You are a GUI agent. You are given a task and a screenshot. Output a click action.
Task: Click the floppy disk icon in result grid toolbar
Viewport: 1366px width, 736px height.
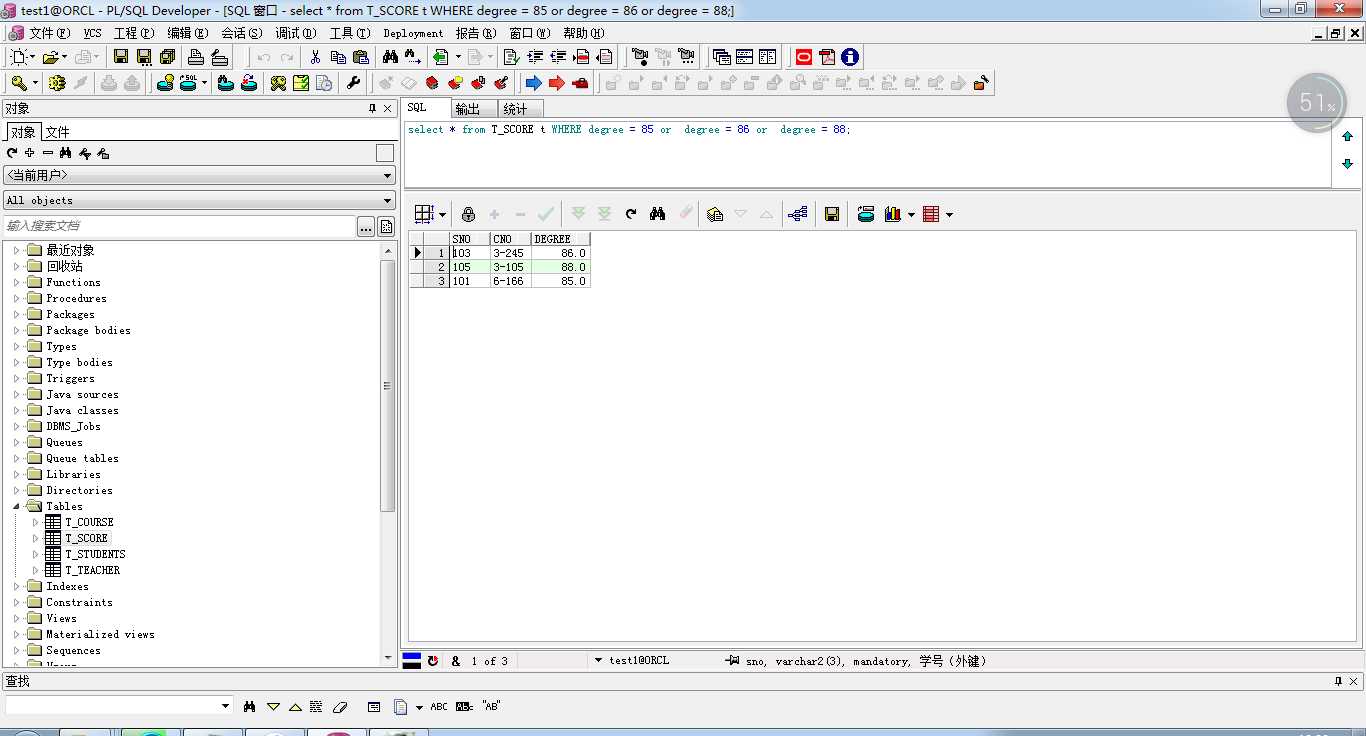tap(831, 214)
